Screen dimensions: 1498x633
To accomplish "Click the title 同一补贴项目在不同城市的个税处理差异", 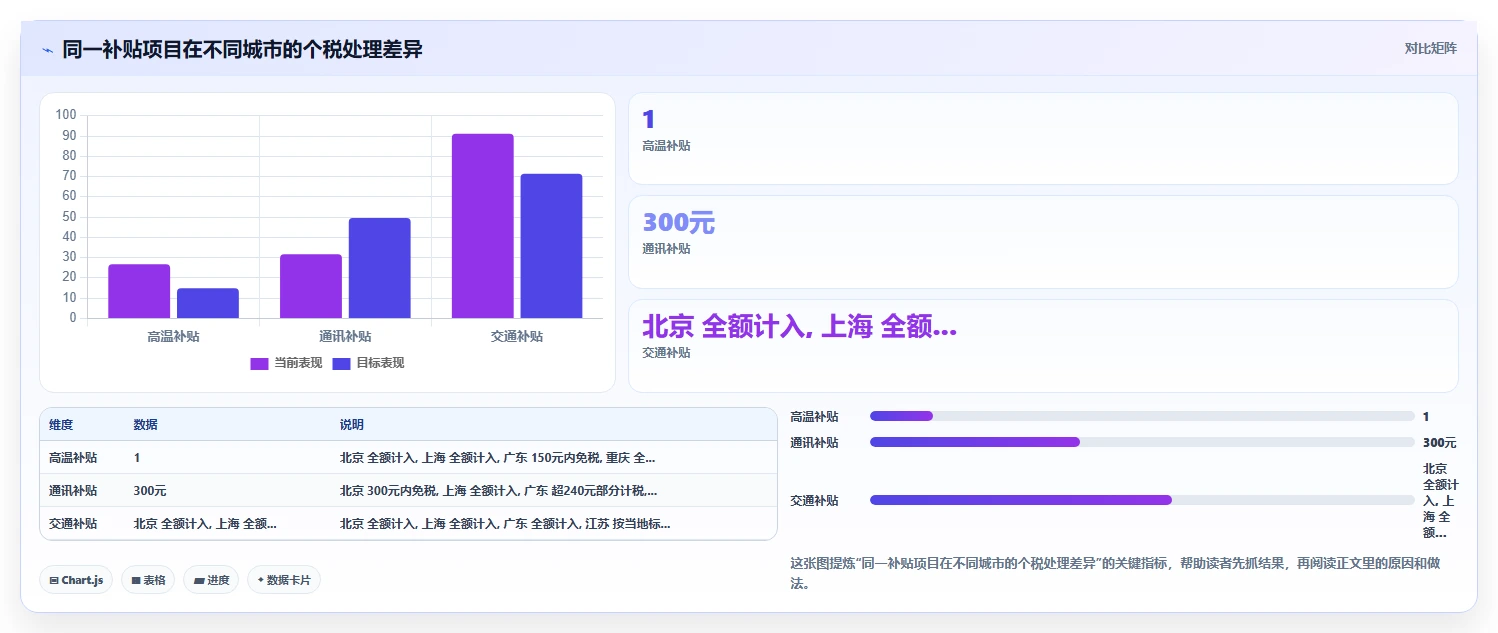I will point(242,49).
